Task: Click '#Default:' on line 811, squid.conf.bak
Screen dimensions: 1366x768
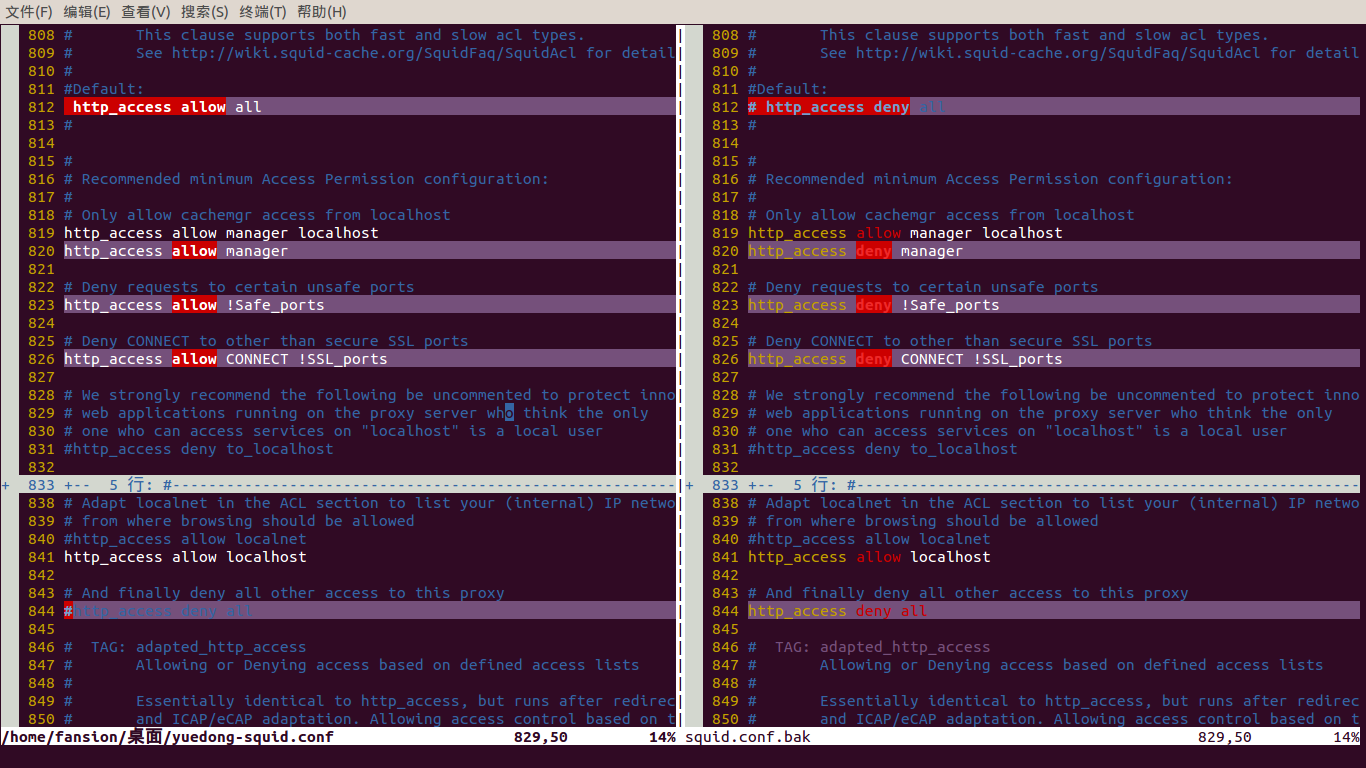Action: coord(788,89)
